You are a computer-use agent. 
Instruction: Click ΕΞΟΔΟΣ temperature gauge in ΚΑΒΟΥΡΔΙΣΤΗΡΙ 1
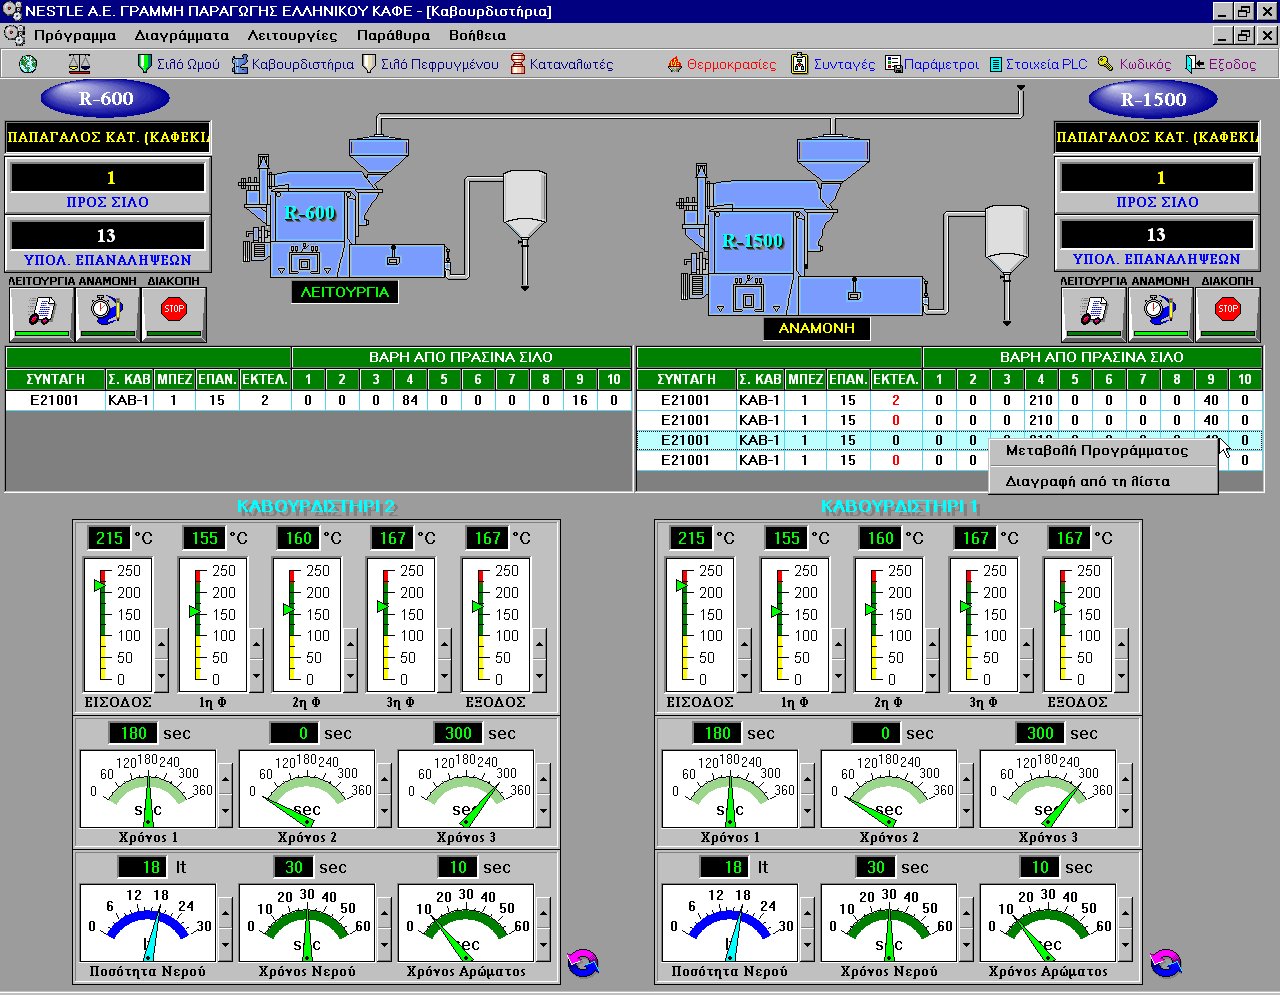(1077, 625)
